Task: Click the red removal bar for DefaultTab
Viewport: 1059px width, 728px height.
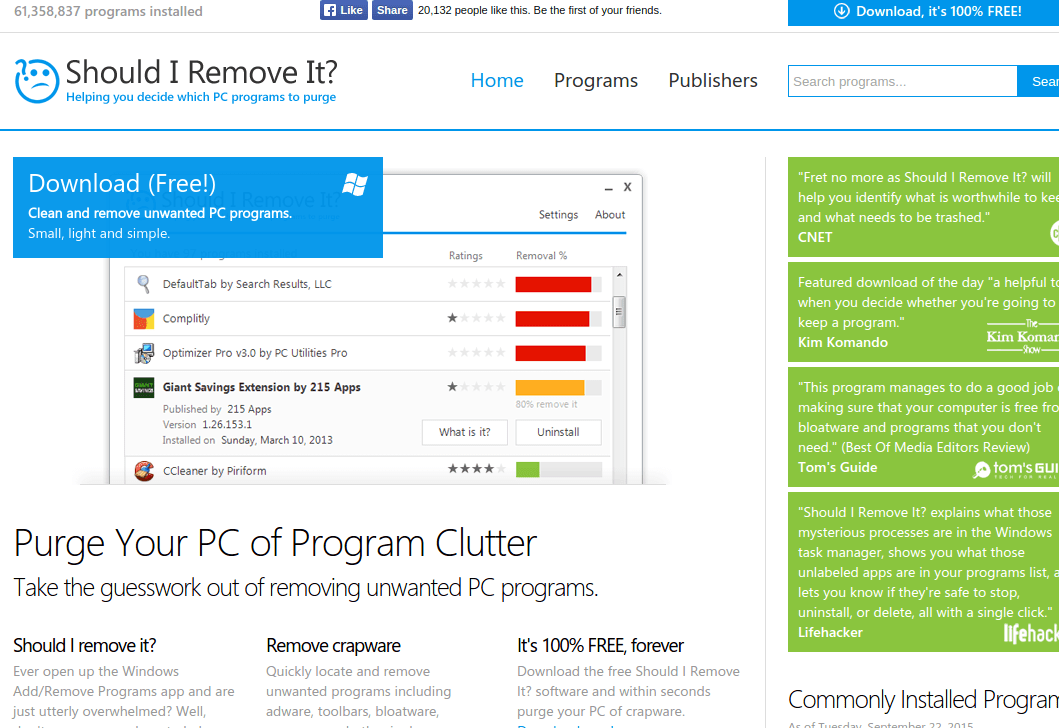Action: pos(553,284)
